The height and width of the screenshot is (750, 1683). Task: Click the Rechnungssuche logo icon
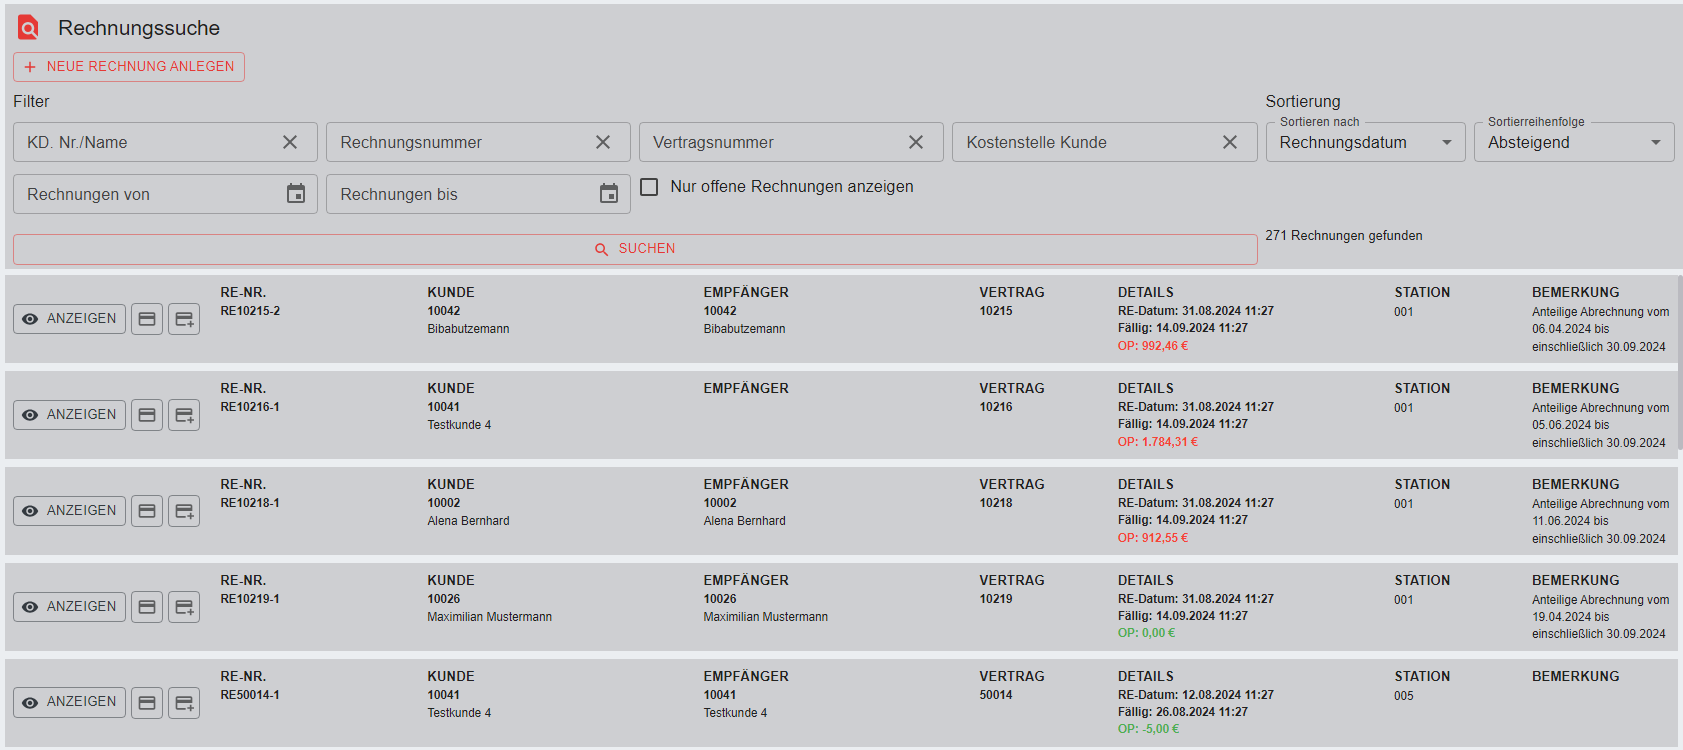click(29, 28)
